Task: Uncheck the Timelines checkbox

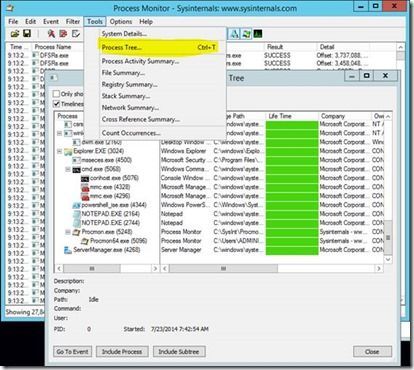Action: pyautogui.click(x=57, y=104)
